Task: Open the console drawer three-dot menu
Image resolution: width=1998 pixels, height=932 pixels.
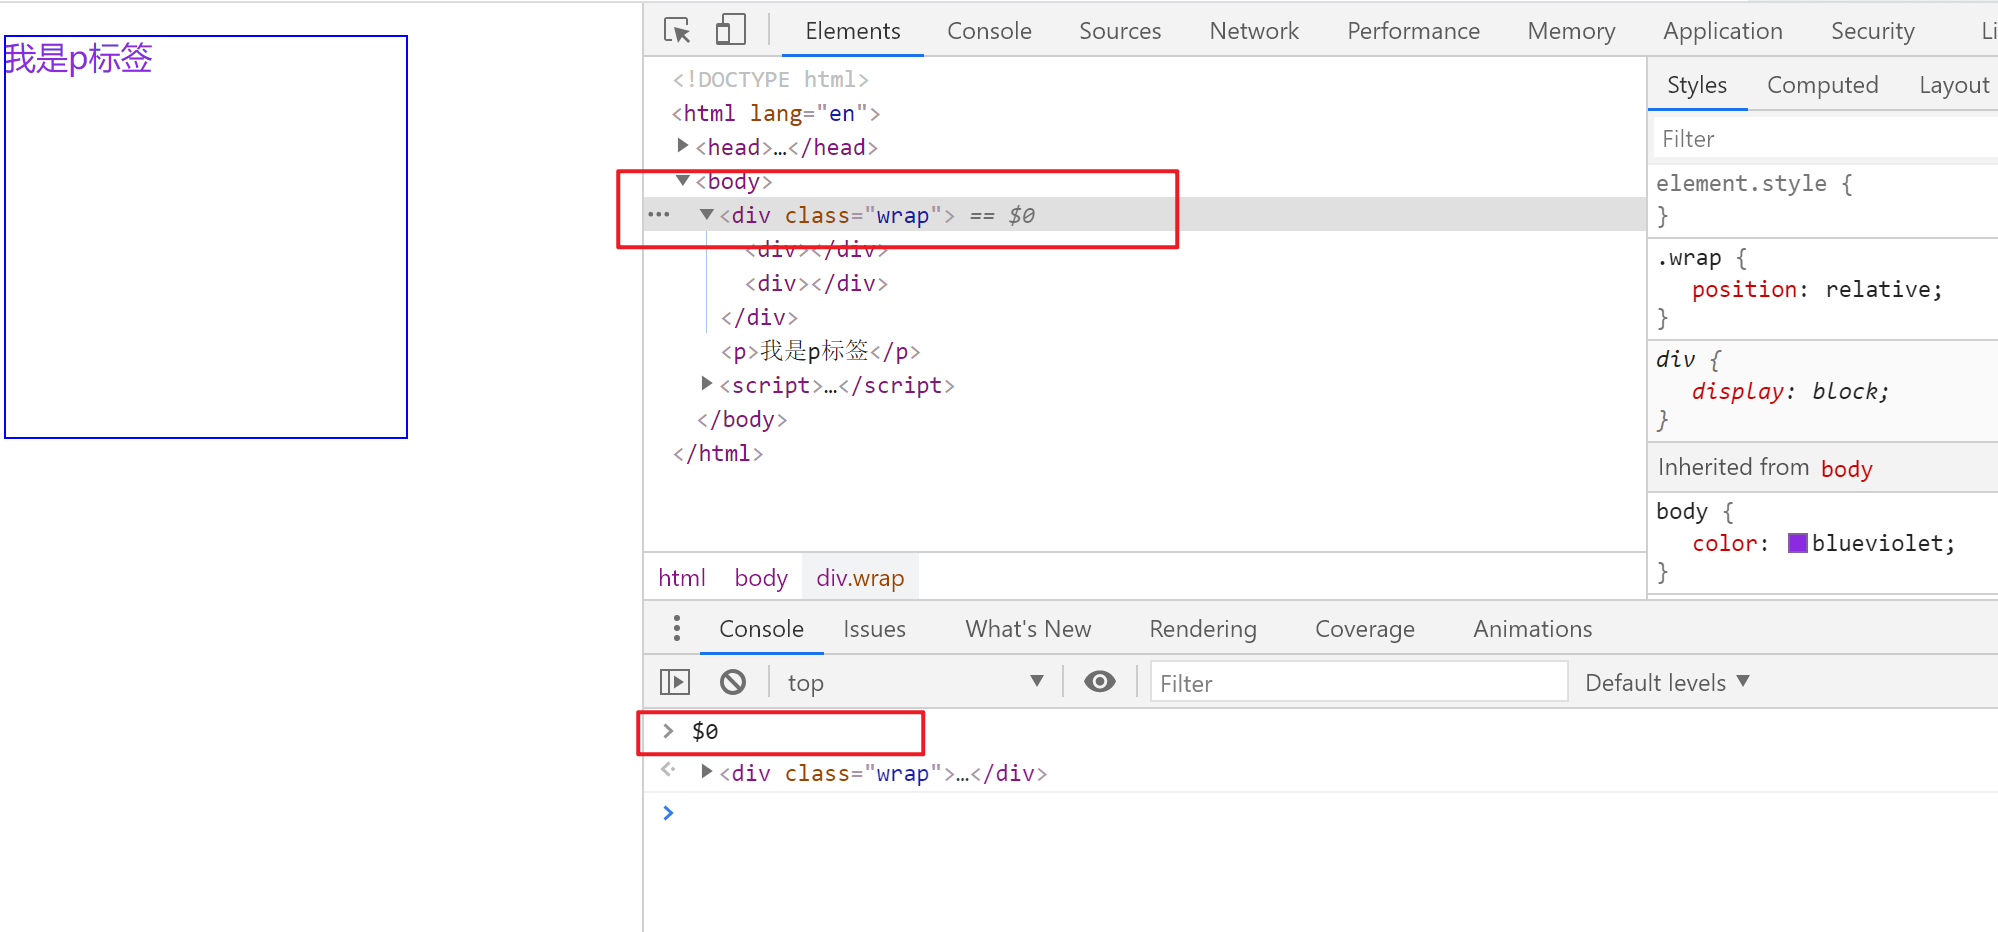Action: pos(677,628)
